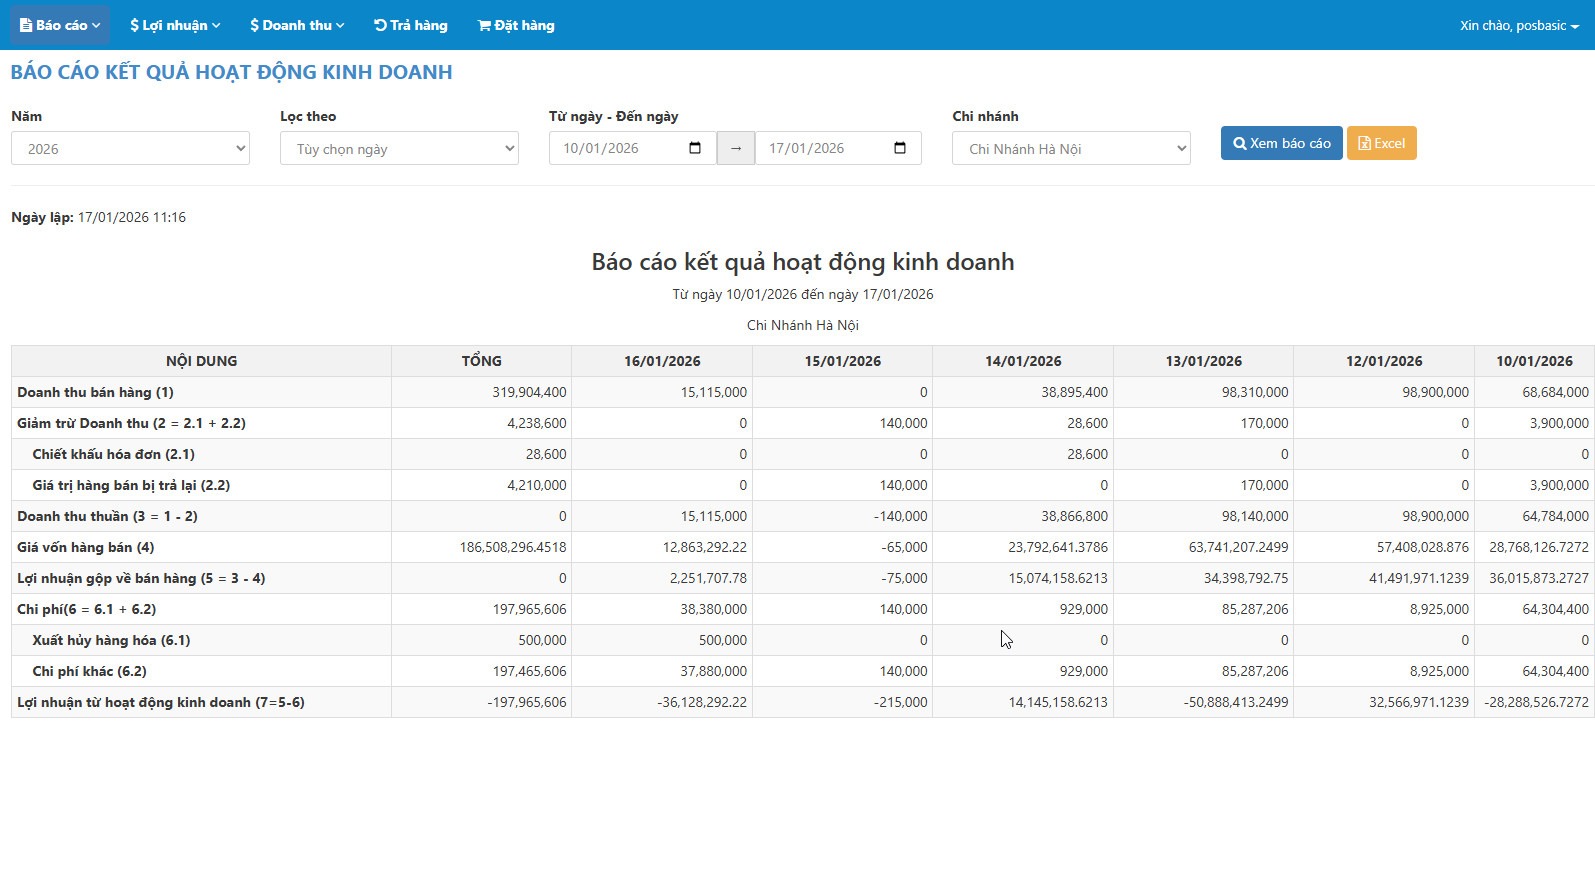Click the arrow between date fields

[736, 148]
